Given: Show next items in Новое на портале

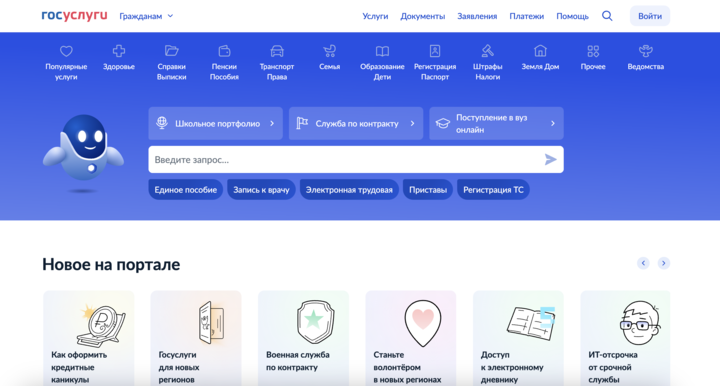Looking at the screenshot, I should (x=664, y=263).
